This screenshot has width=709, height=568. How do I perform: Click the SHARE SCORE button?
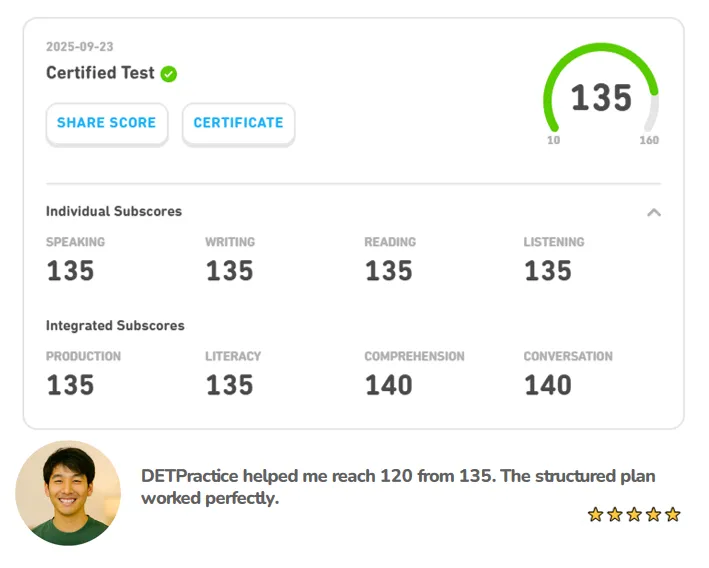(106, 123)
